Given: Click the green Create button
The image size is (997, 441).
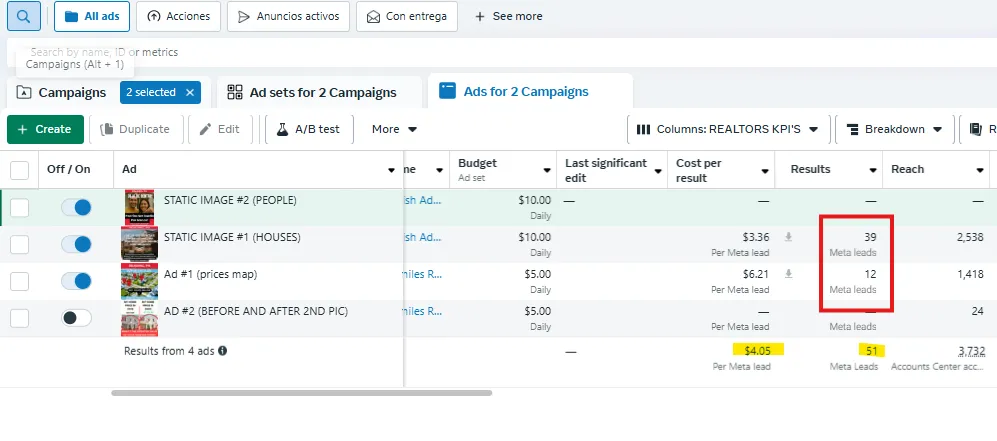Looking at the screenshot, I should (45, 129).
